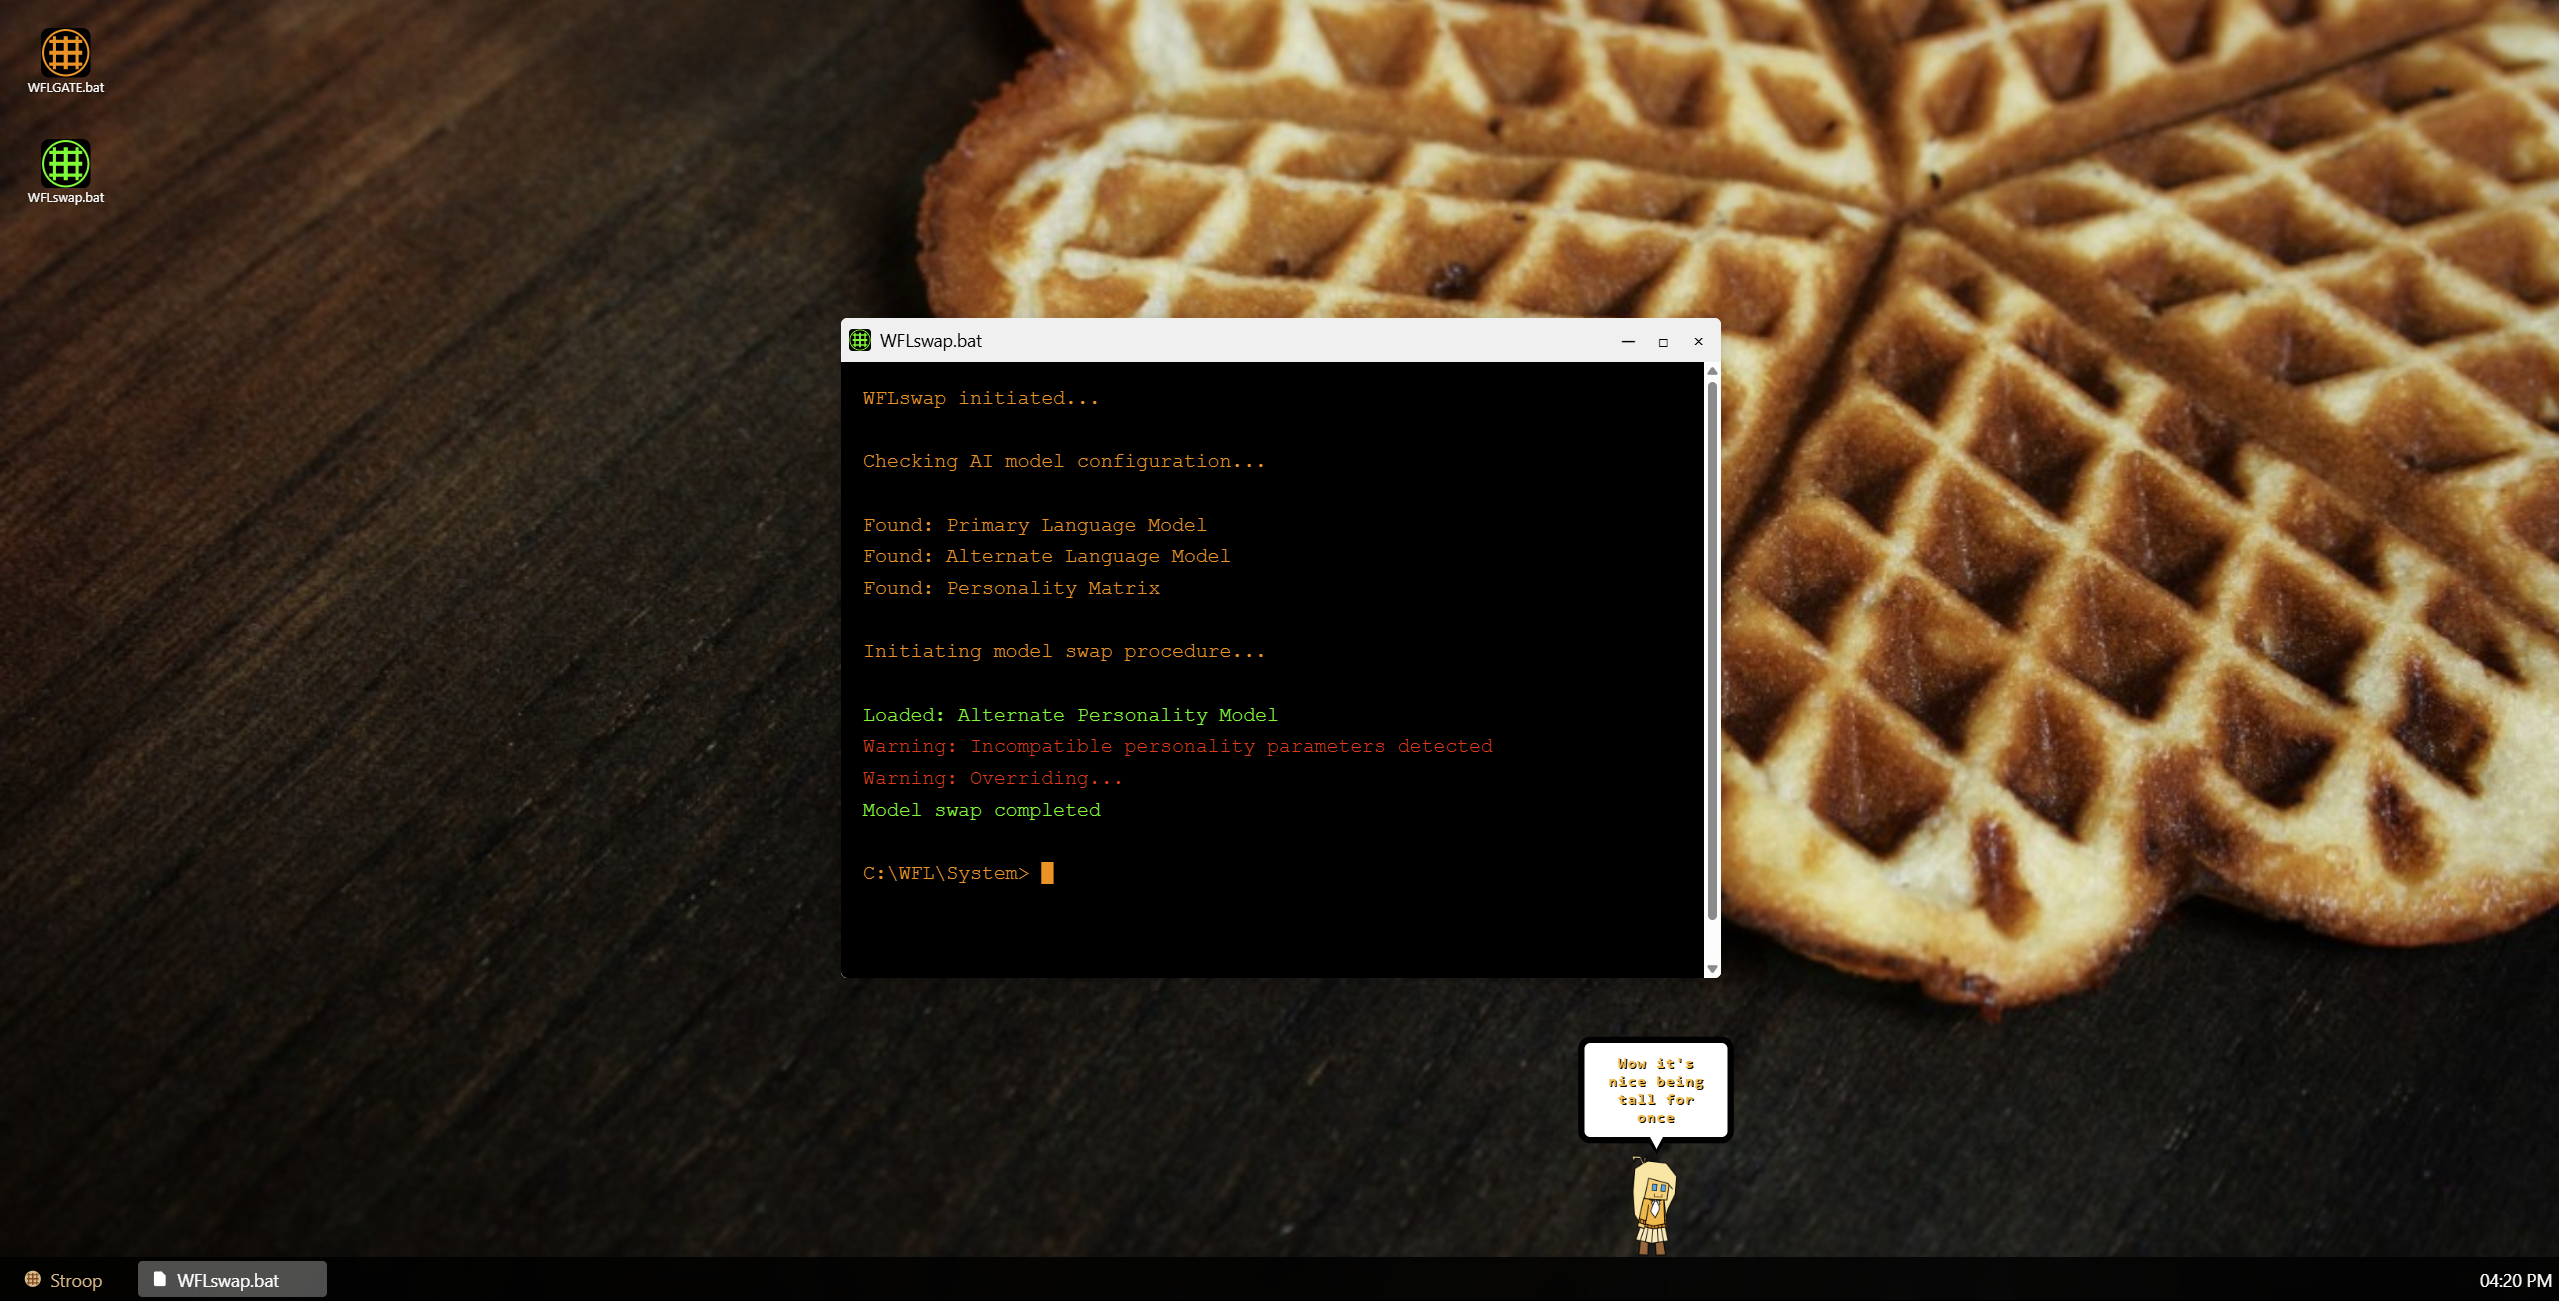Select the green WFLswap.bat desktop icon
The image size is (2559, 1301).
(x=65, y=163)
